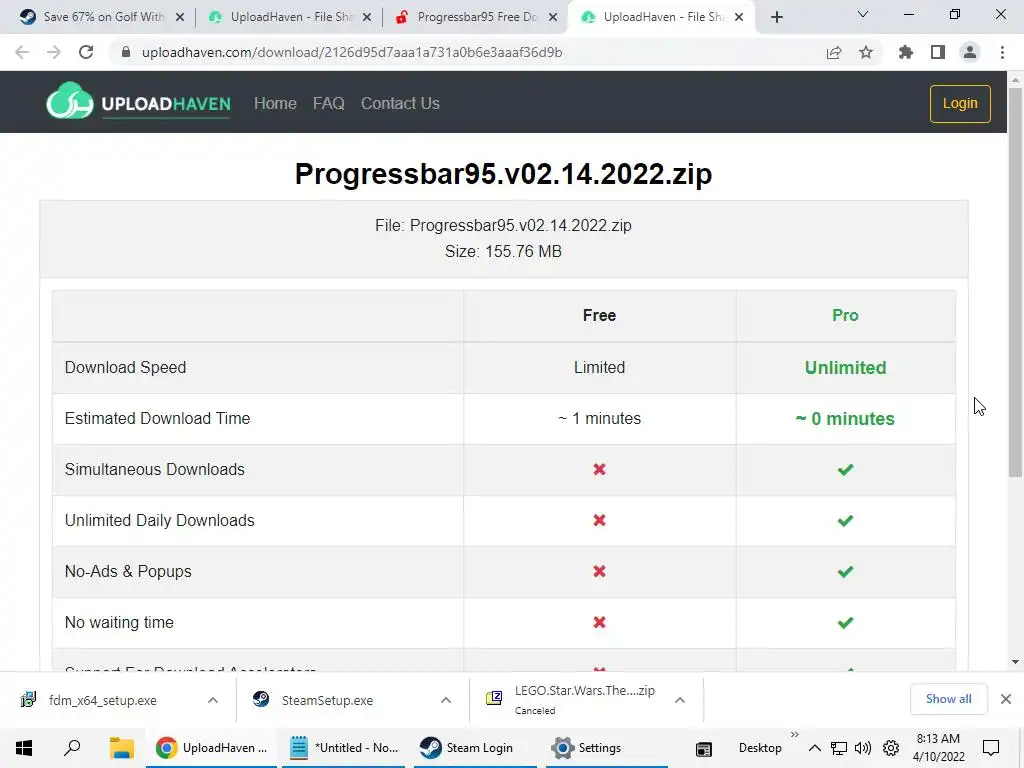This screenshot has height=768, width=1024.
Task: Open Contact Us in site navigation
Action: point(400,103)
